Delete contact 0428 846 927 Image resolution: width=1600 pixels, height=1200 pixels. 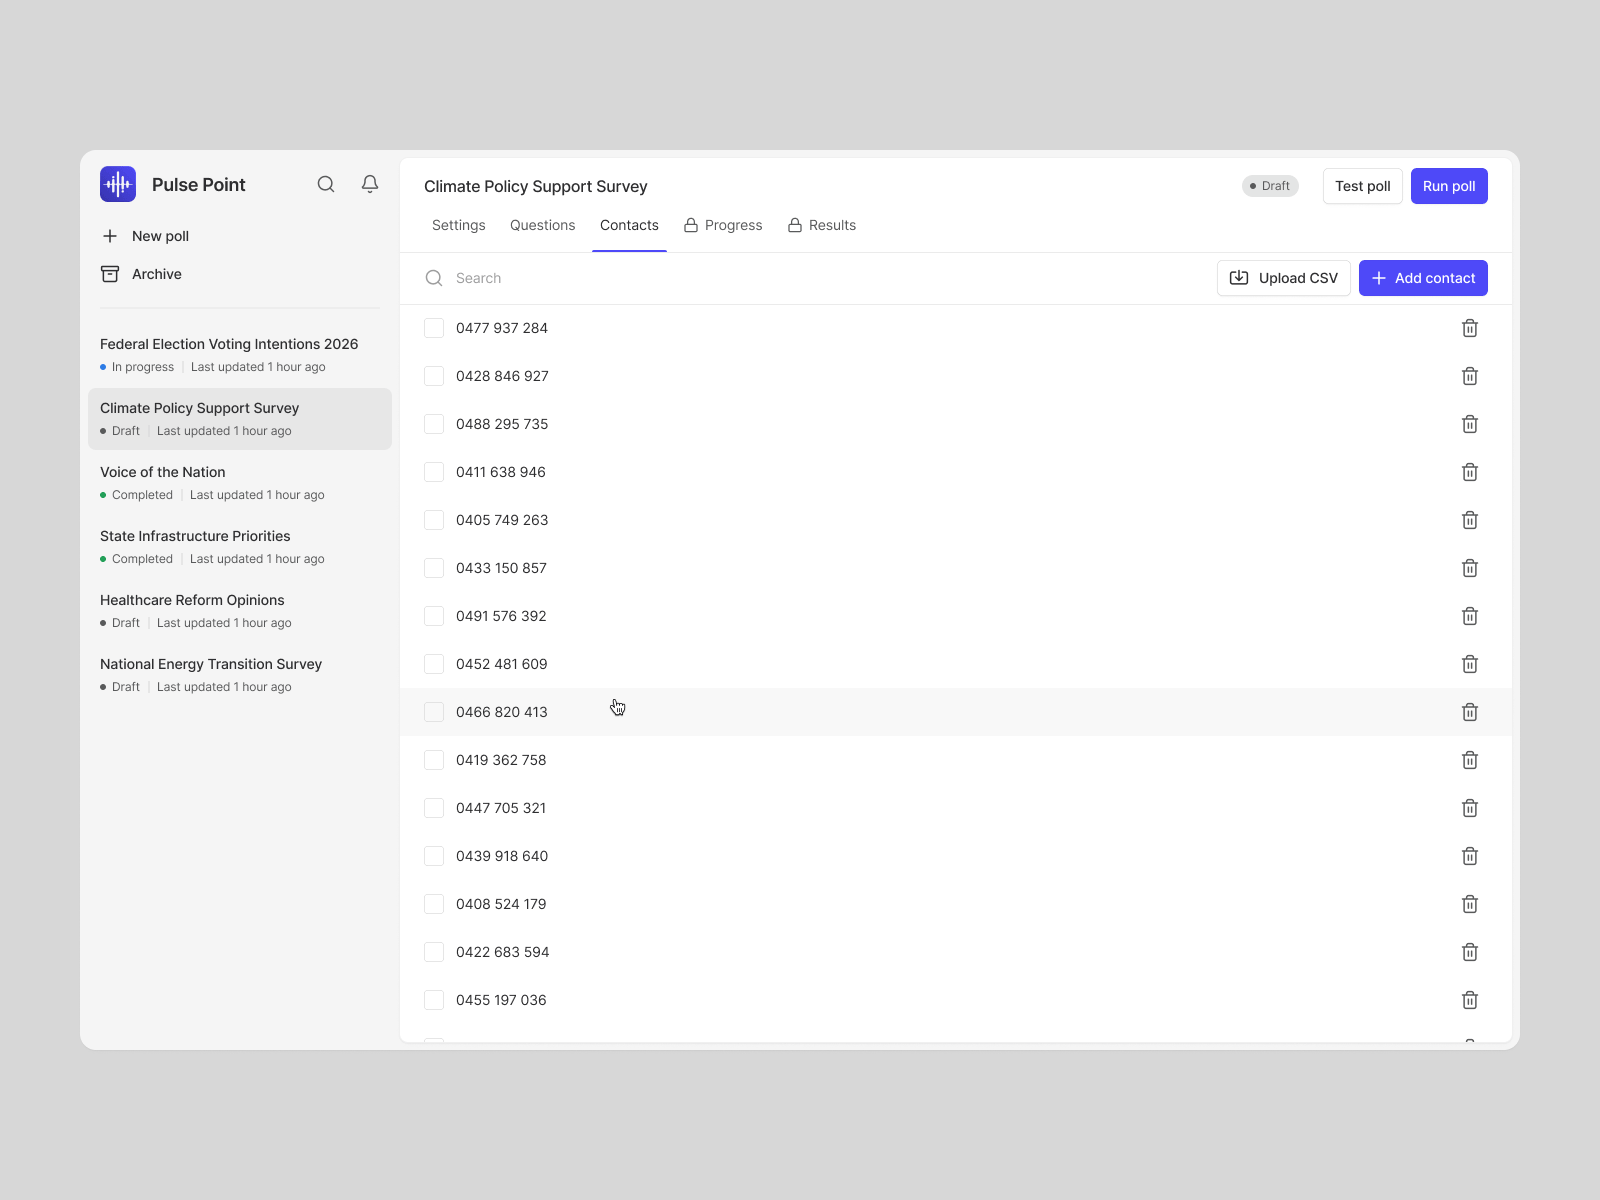pos(1470,376)
